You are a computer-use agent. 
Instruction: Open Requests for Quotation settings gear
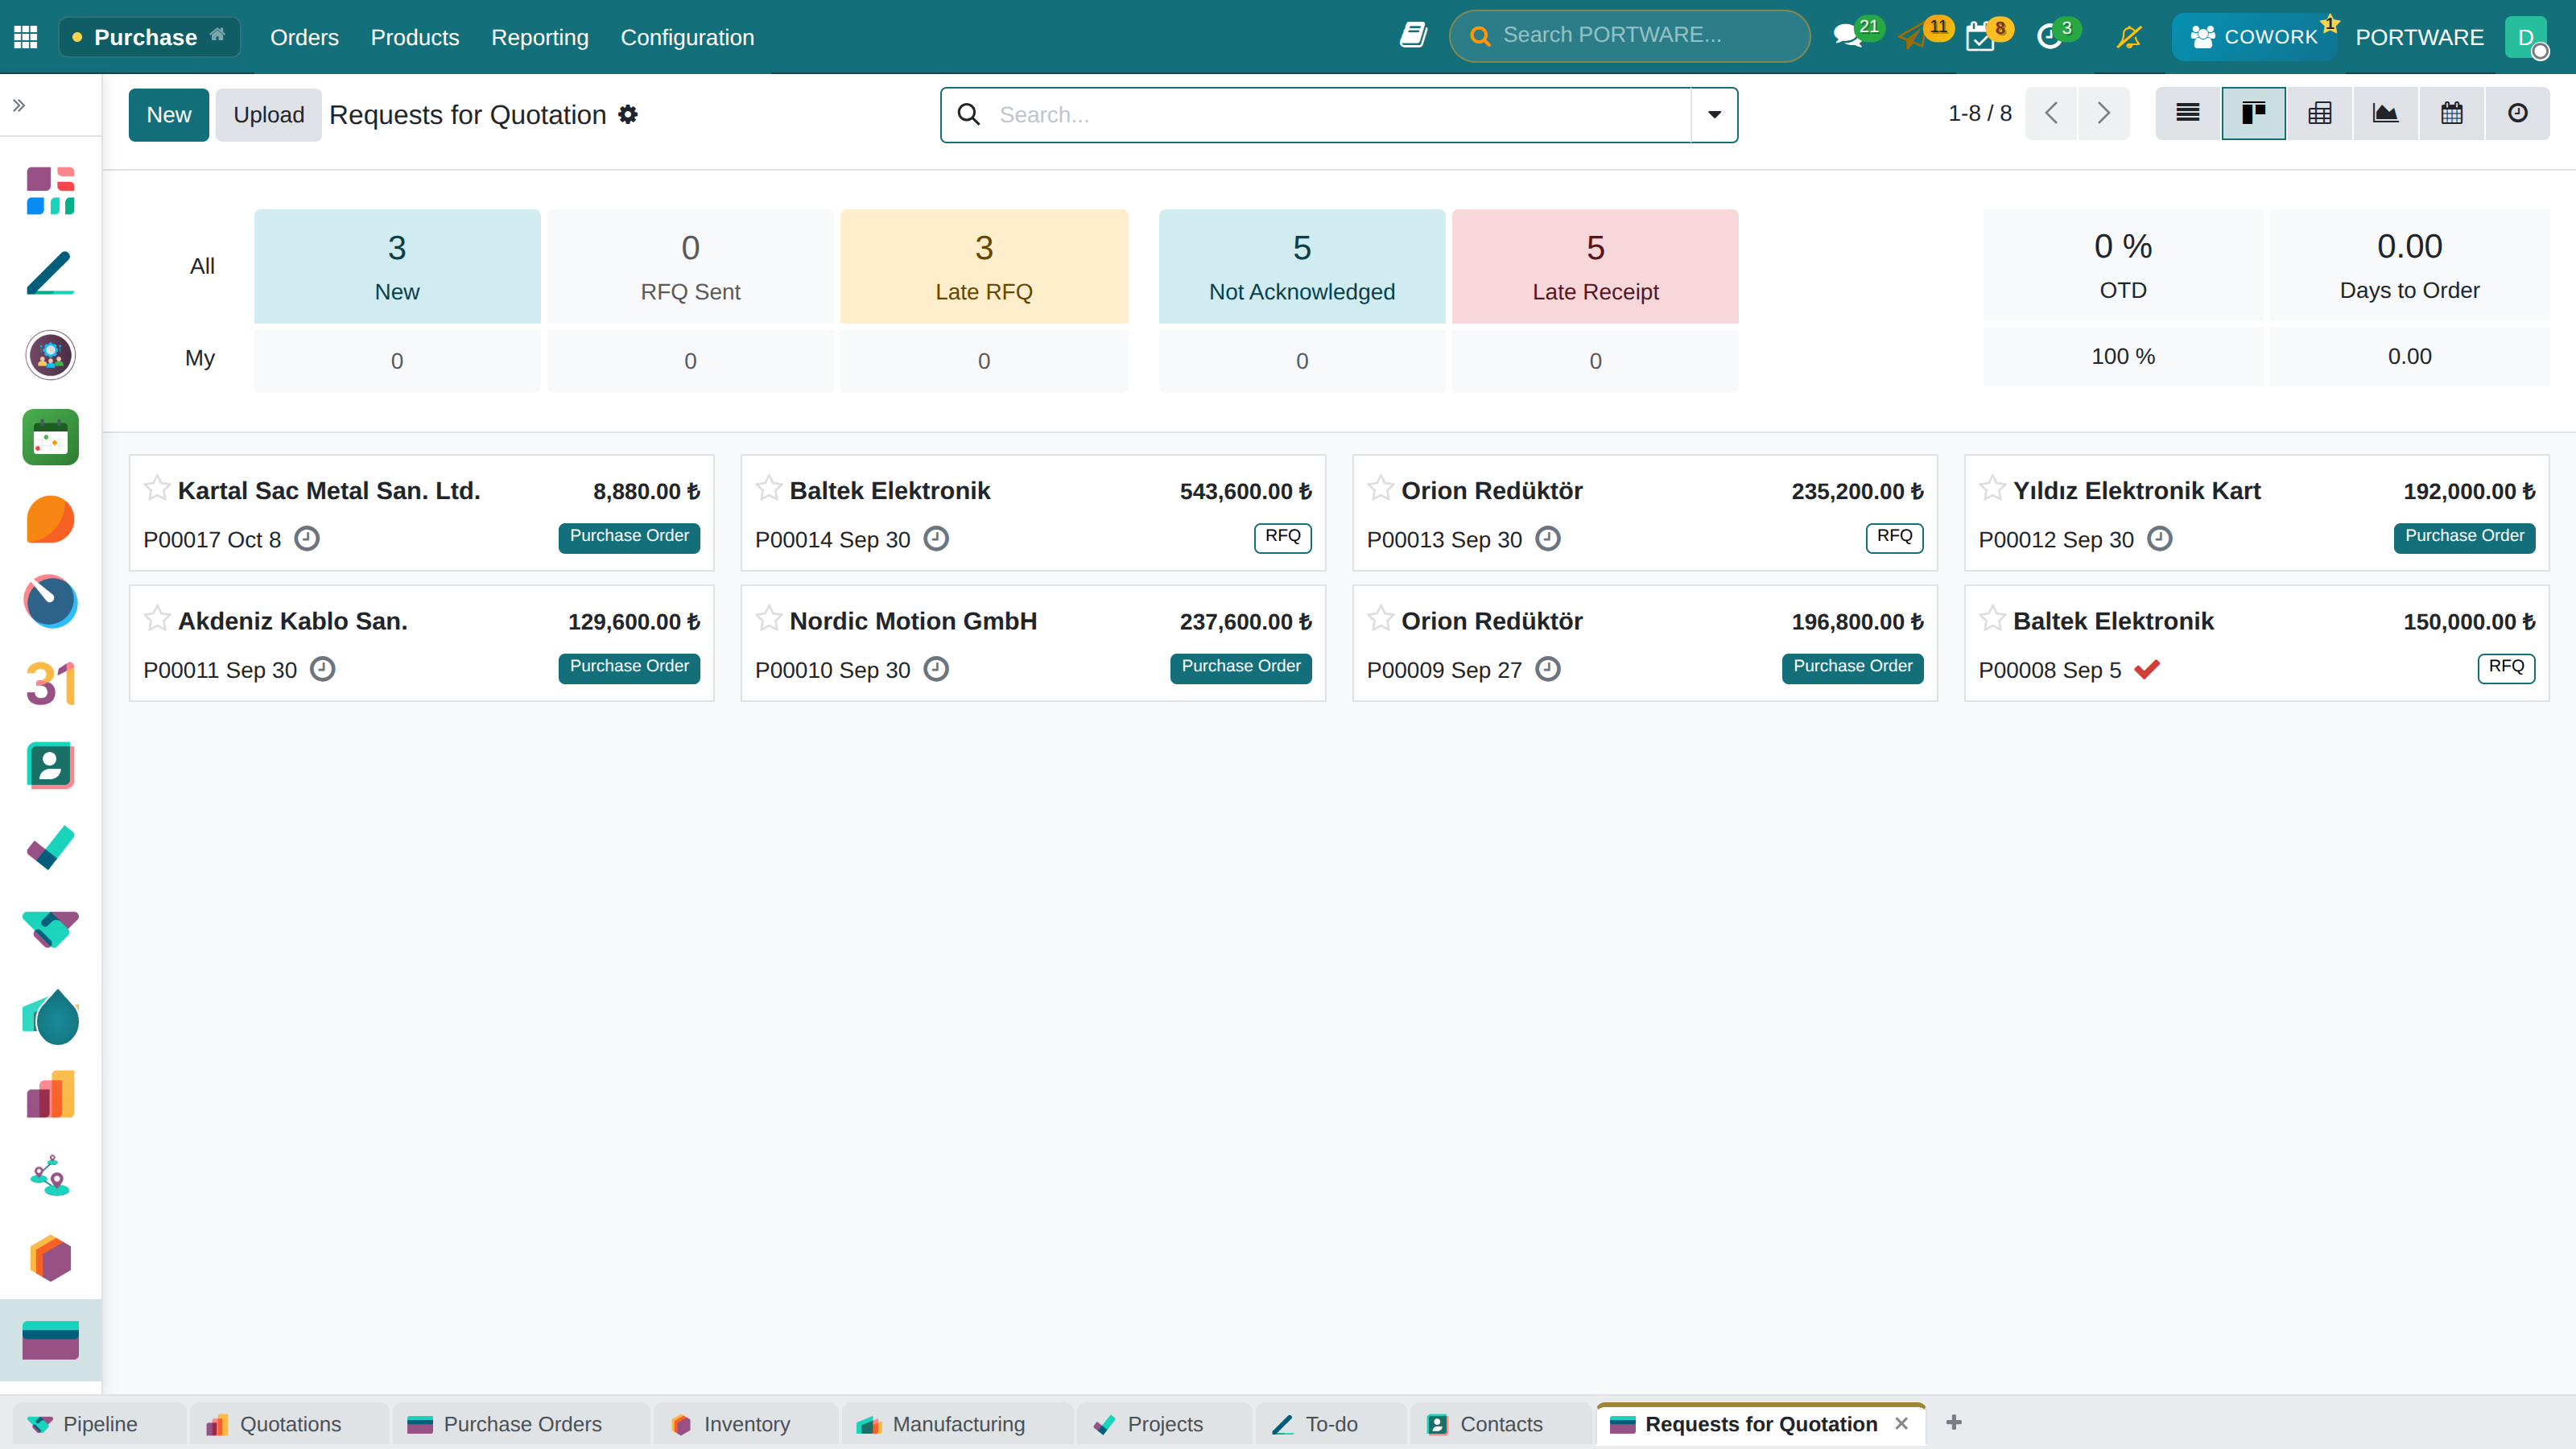[628, 114]
